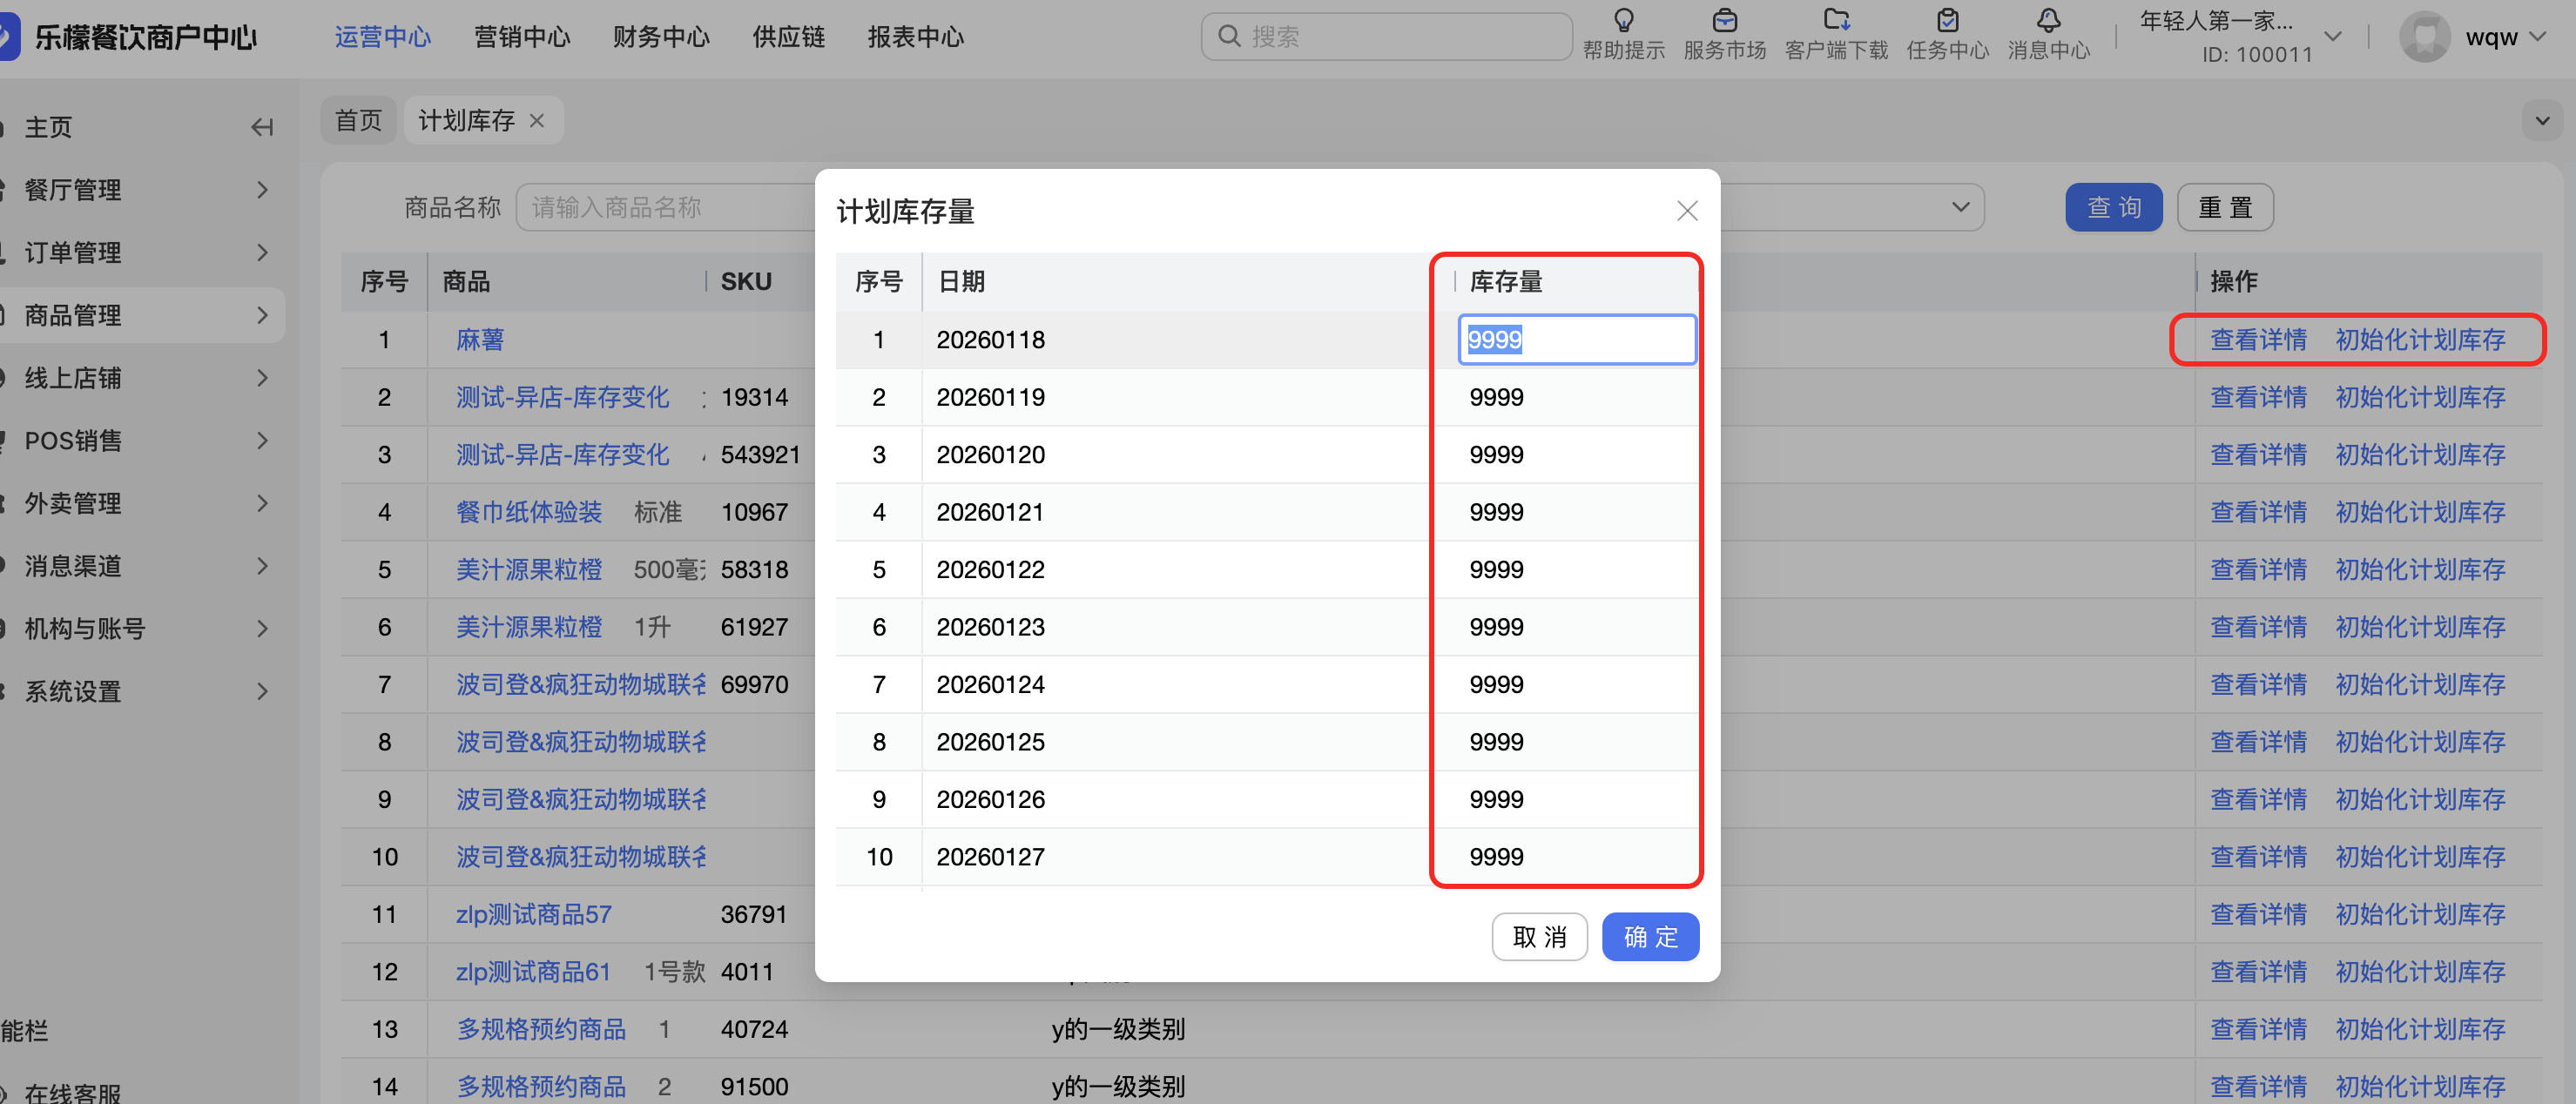Close the 计划库存 tab with its X icon
Image resolution: width=2576 pixels, height=1104 pixels.
[x=537, y=121]
